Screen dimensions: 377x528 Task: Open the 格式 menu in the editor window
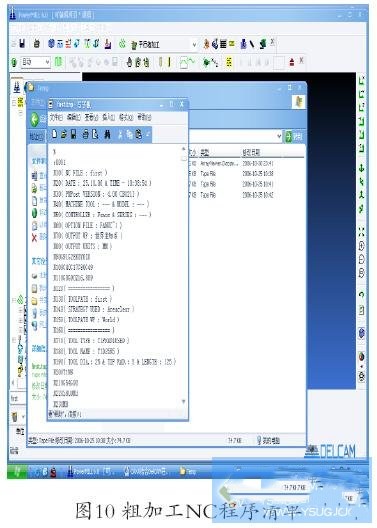pos(126,117)
